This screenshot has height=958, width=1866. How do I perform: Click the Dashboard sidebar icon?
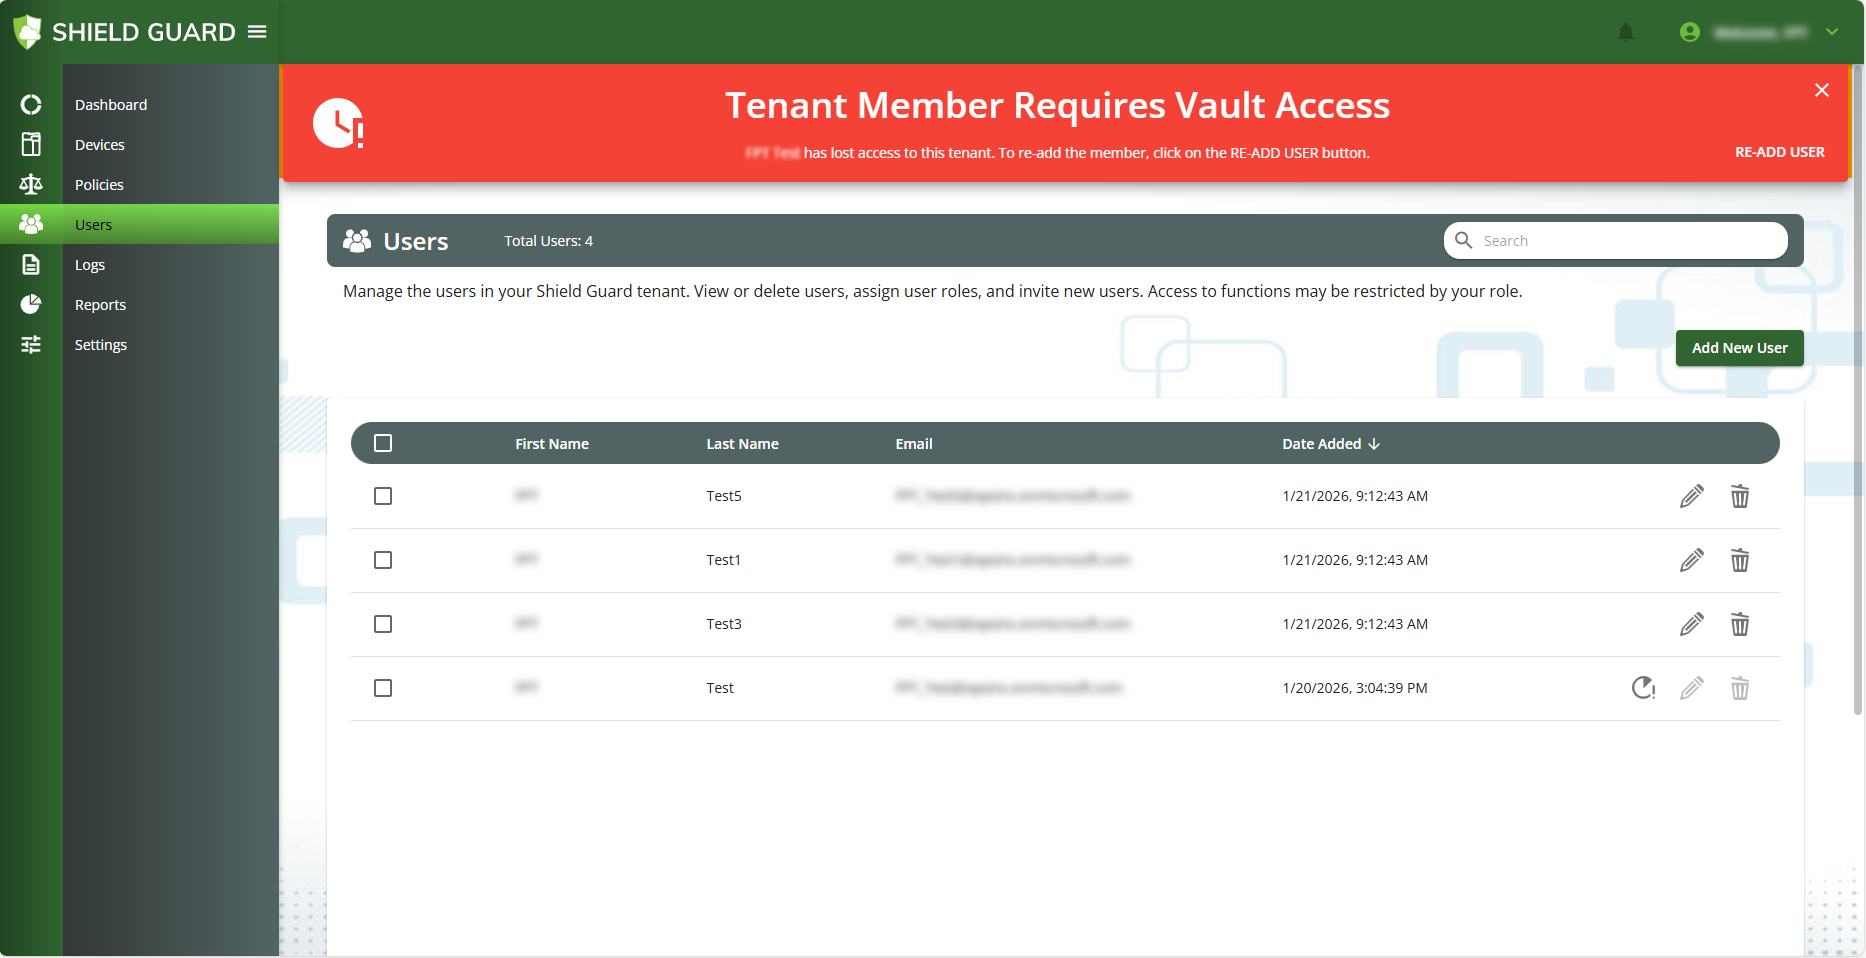tap(31, 105)
